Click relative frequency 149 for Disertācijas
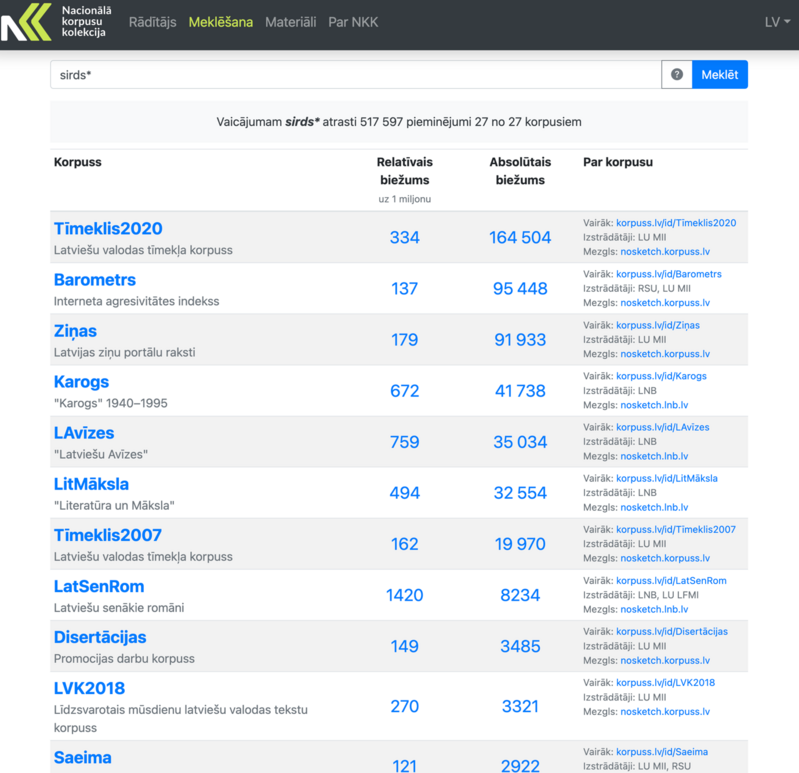Viewport: 799px width, 773px height. coord(405,646)
